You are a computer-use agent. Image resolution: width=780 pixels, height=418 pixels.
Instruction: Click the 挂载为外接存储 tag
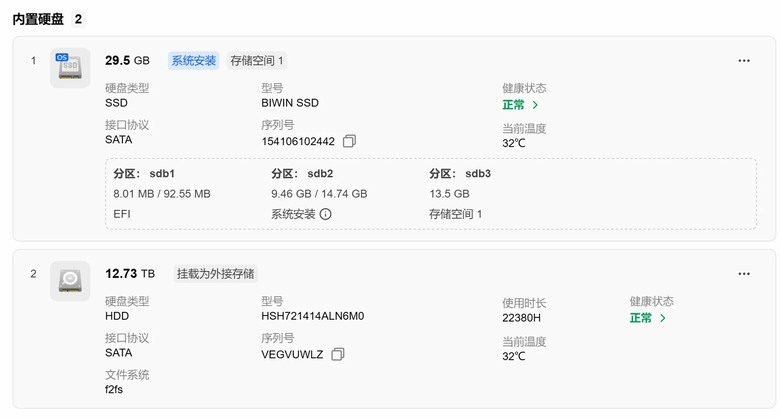click(215, 274)
